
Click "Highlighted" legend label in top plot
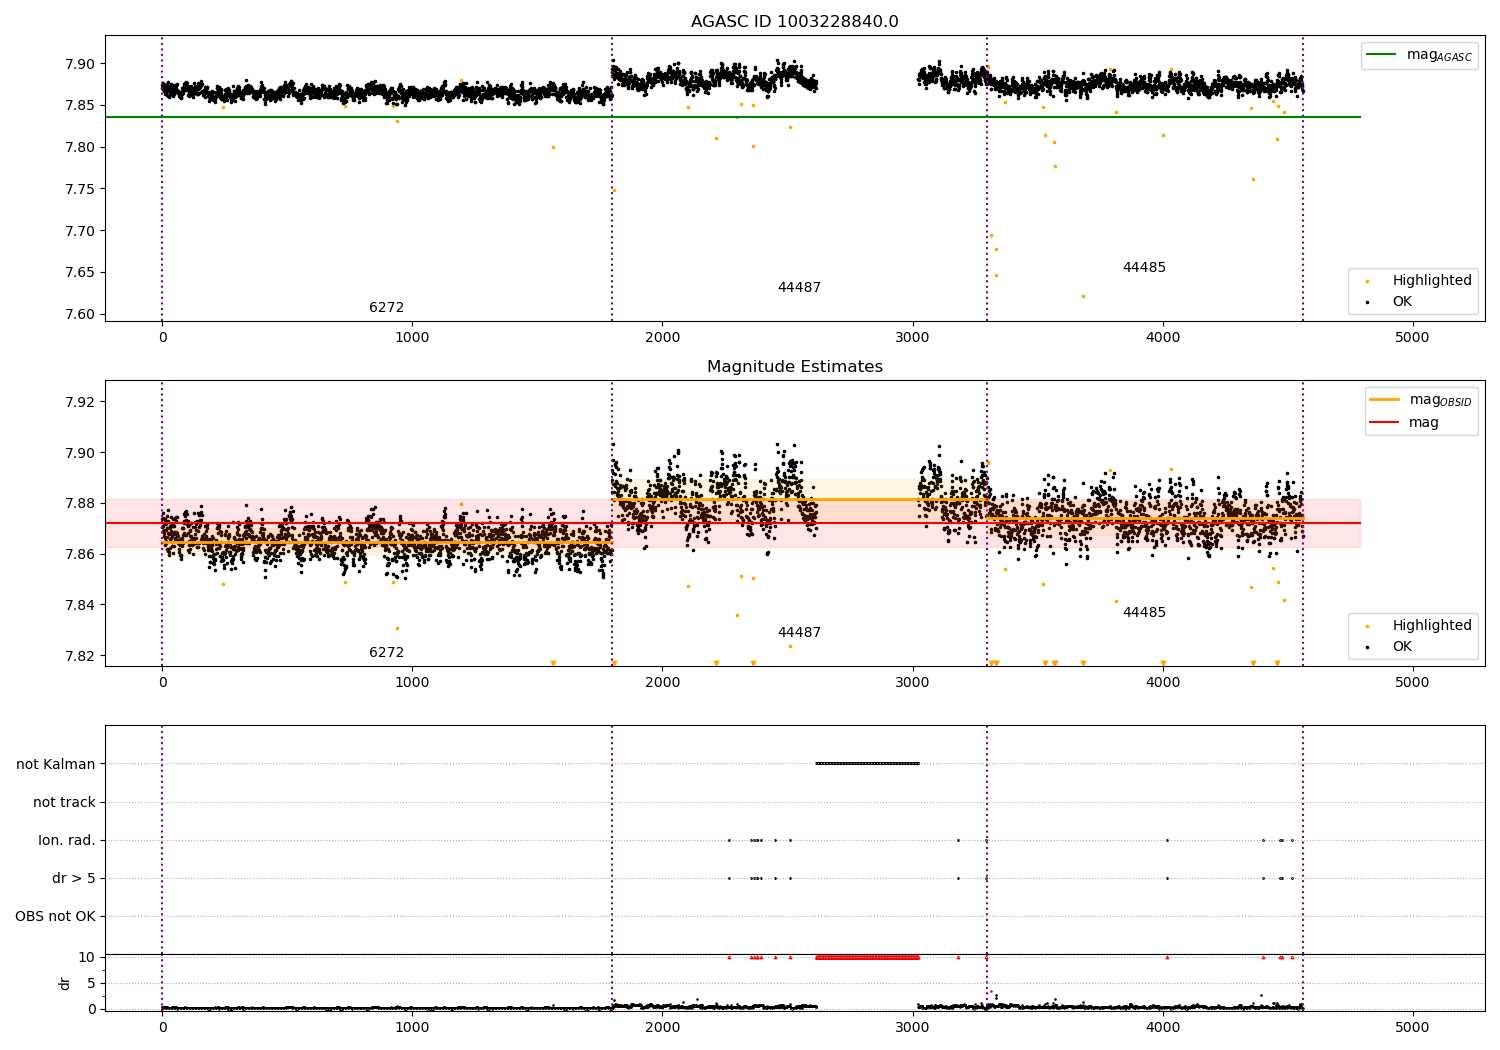click(x=1432, y=281)
